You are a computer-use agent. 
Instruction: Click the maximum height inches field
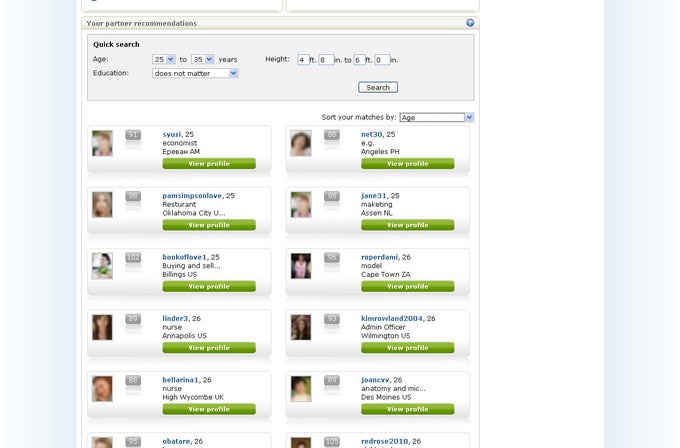tap(382, 60)
